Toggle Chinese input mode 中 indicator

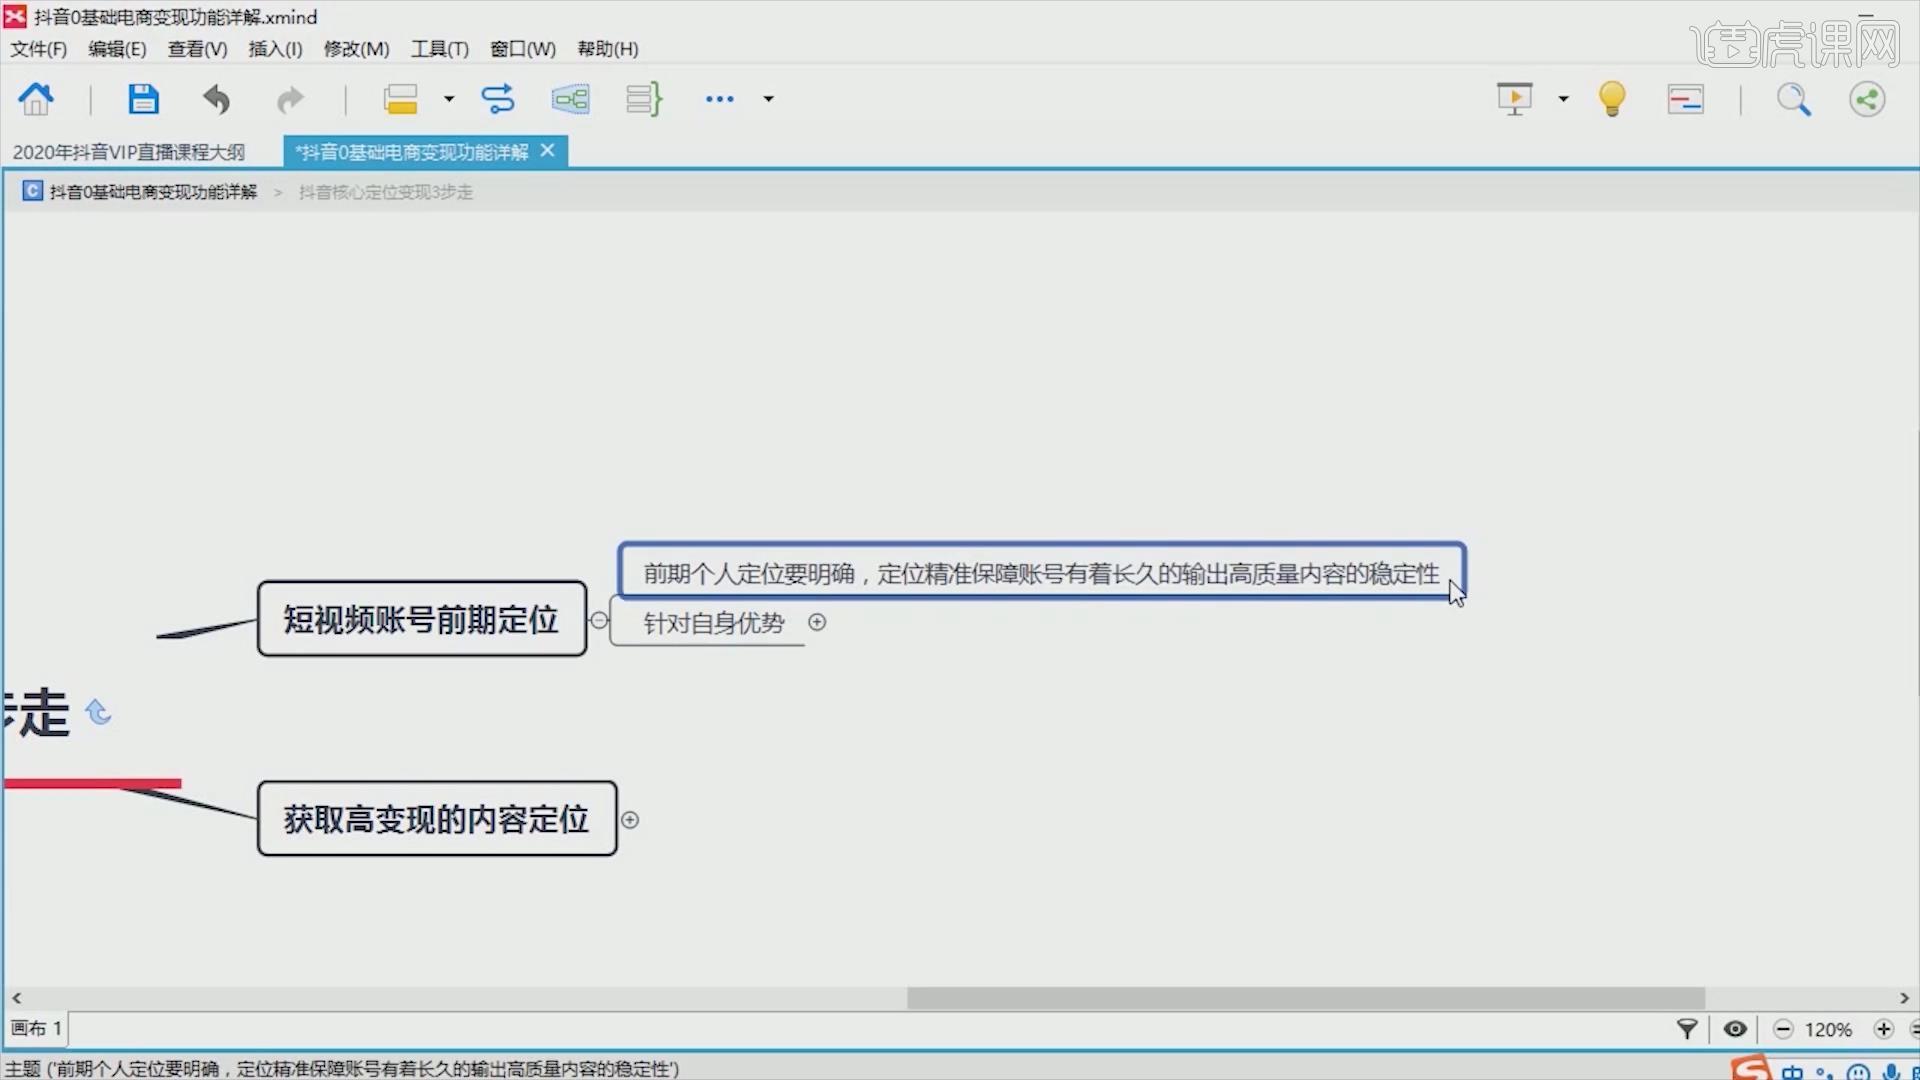click(1792, 1072)
